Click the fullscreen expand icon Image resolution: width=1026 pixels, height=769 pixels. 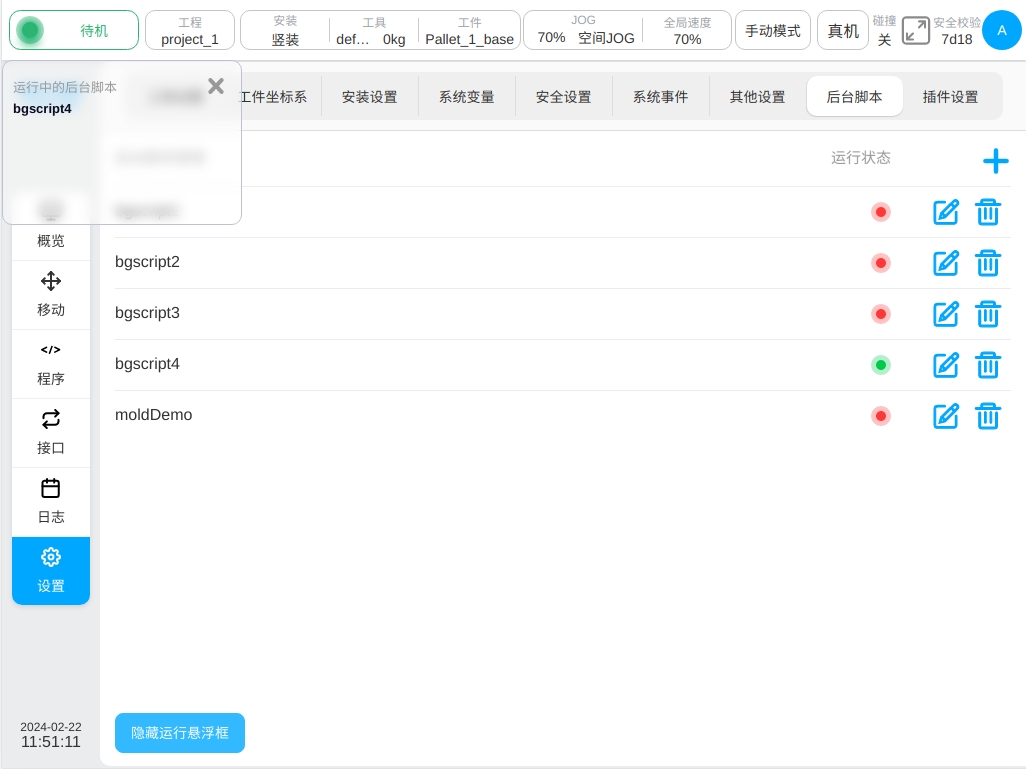[x=915, y=30]
